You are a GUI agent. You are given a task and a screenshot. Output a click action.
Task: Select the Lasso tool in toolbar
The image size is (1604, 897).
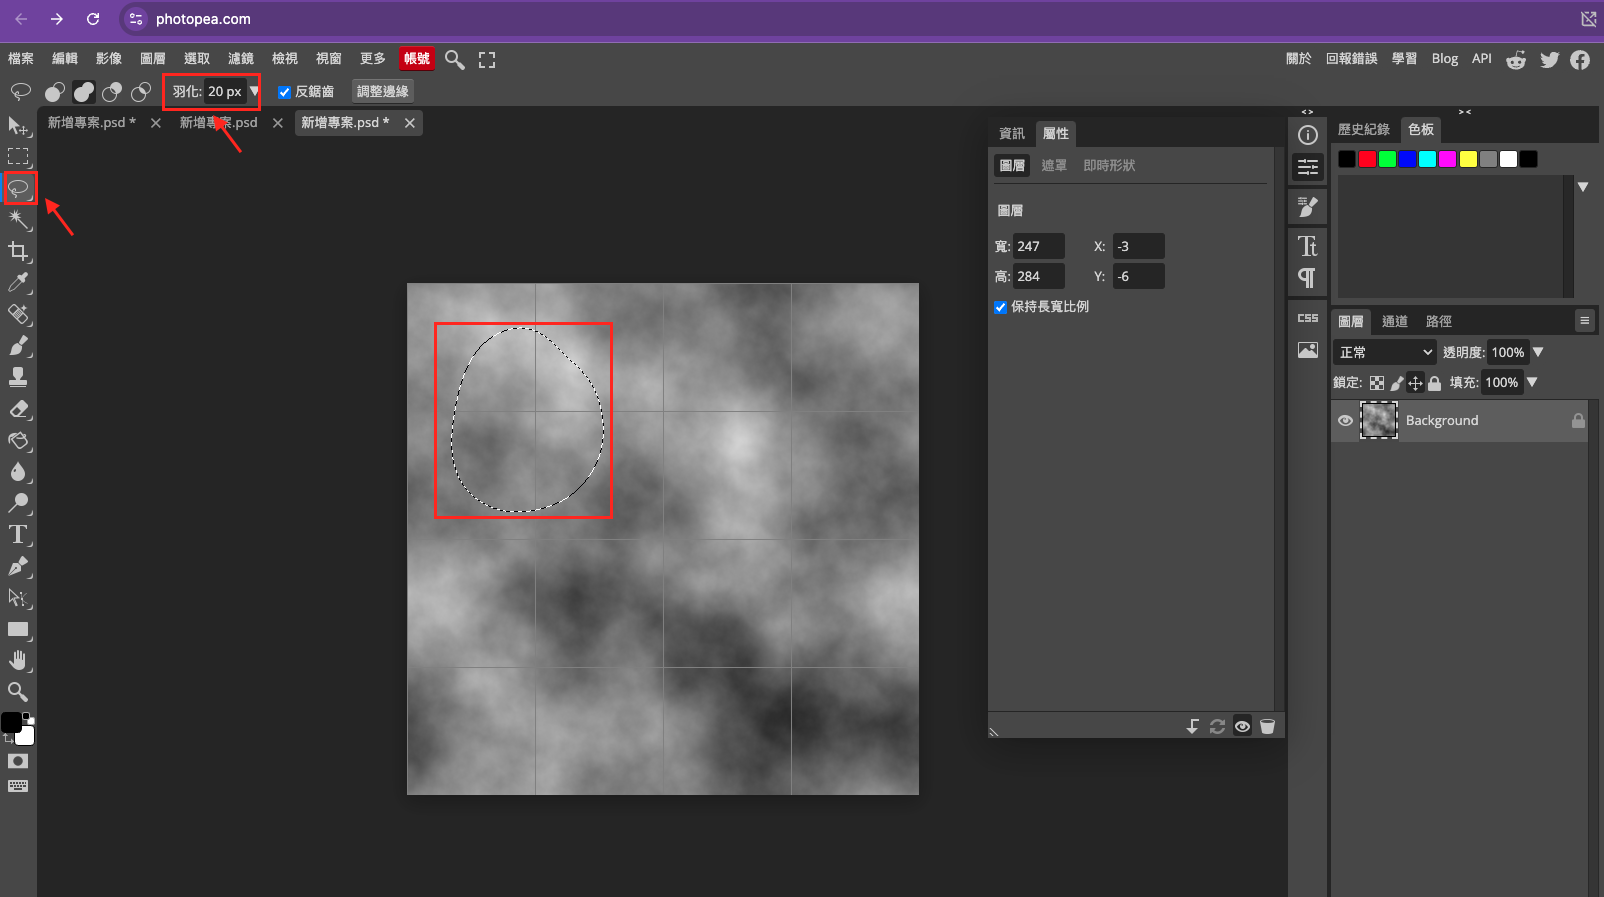click(x=18, y=188)
